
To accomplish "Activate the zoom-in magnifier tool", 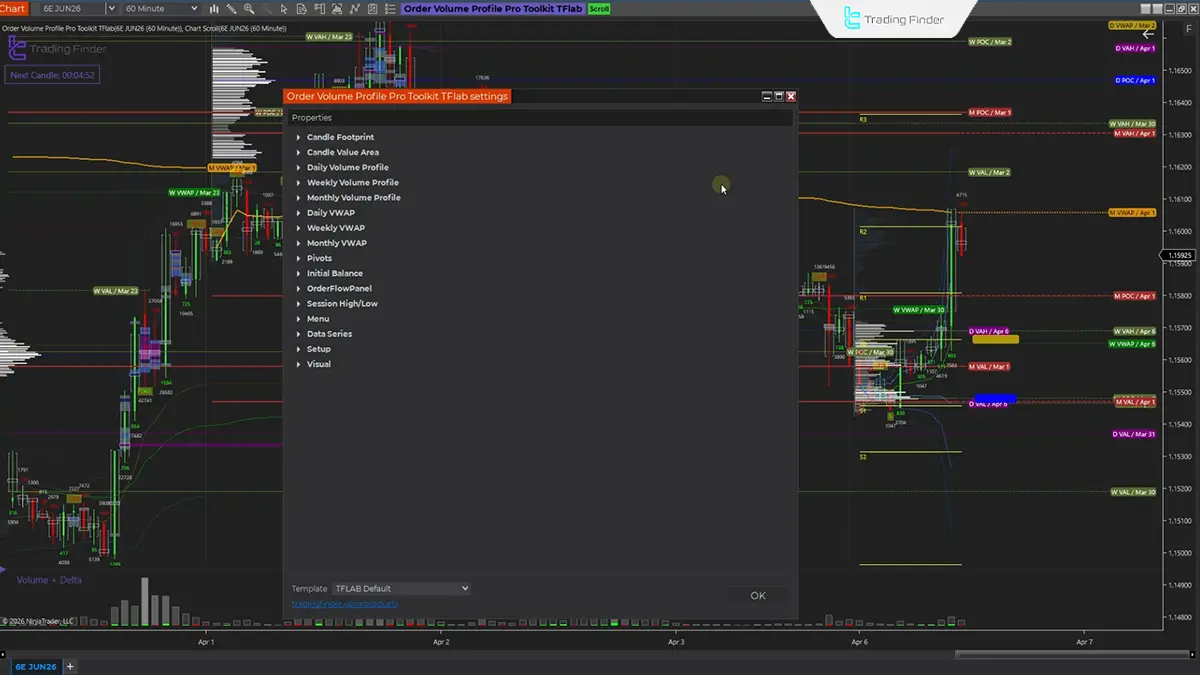I will point(249,8).
